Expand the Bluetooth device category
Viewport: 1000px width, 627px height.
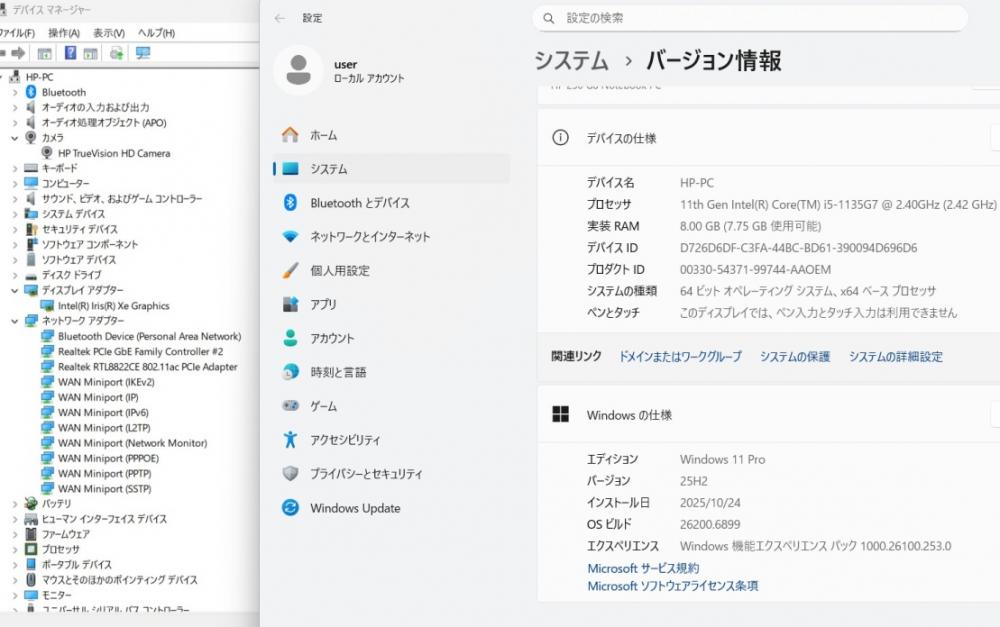(x=15, y=92)
